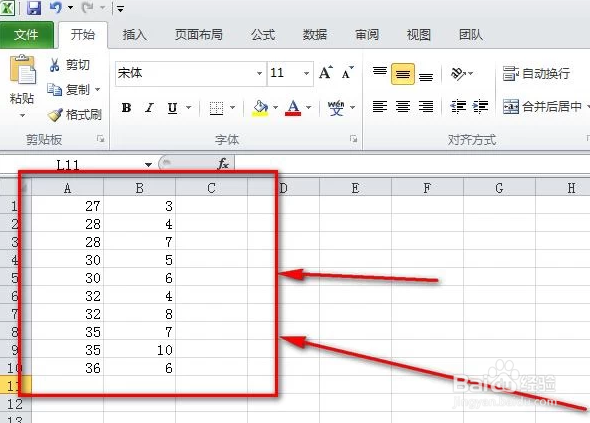The image size is (590, 423).
Task: Switch to the 审阅 tab
Action: pyautogui.click(x=367, y=35)
